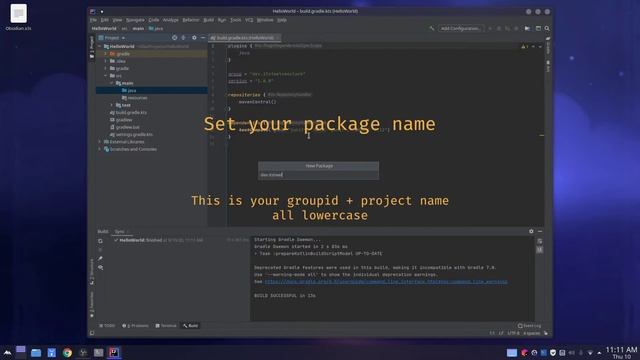Click expand/collapse all icon in Project panel header
The image size is (640, 360).
[x=184, y=38]
